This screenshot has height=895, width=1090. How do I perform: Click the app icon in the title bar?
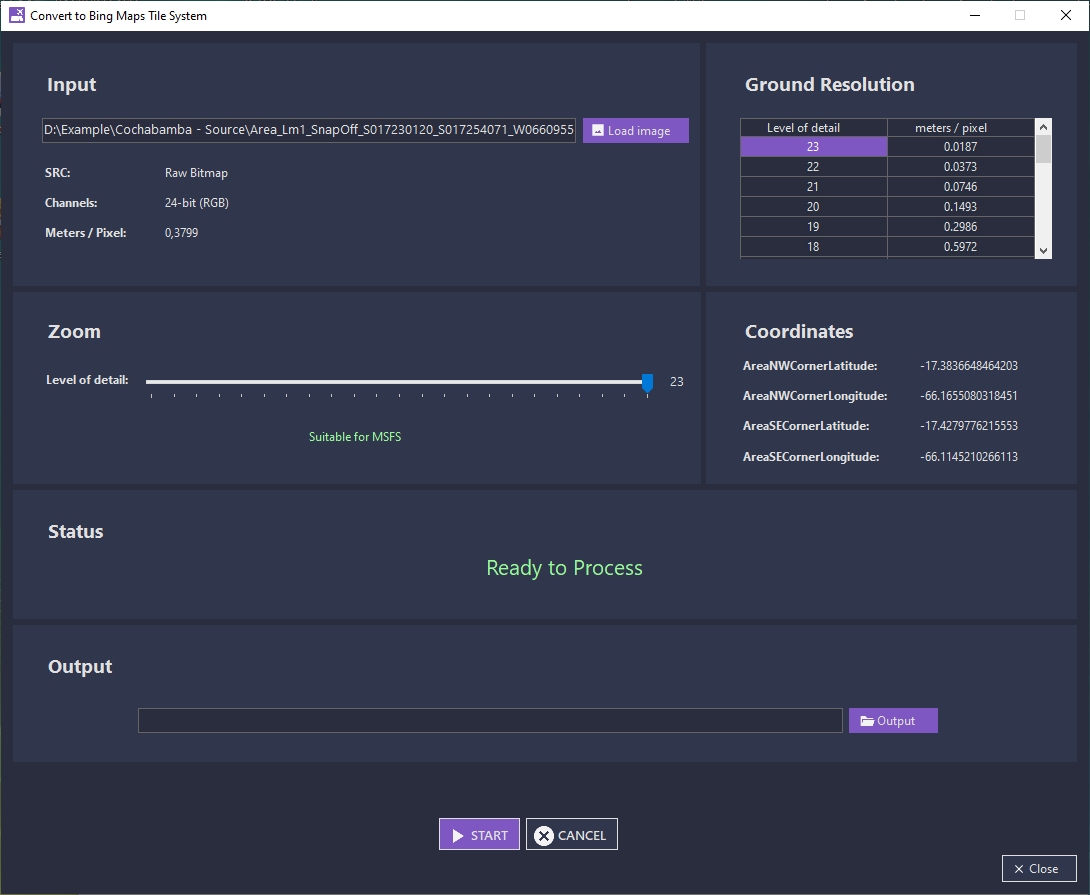click(x=16, y=15)
